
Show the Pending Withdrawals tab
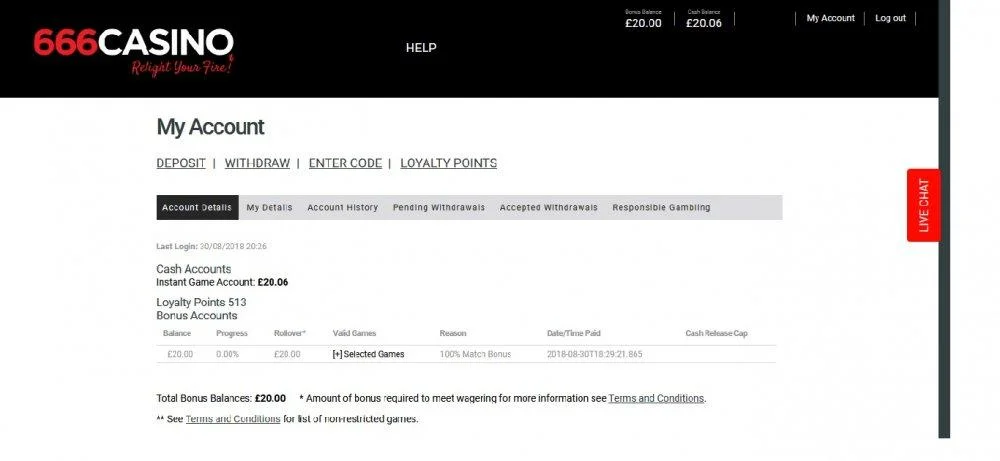click(439, 207)
